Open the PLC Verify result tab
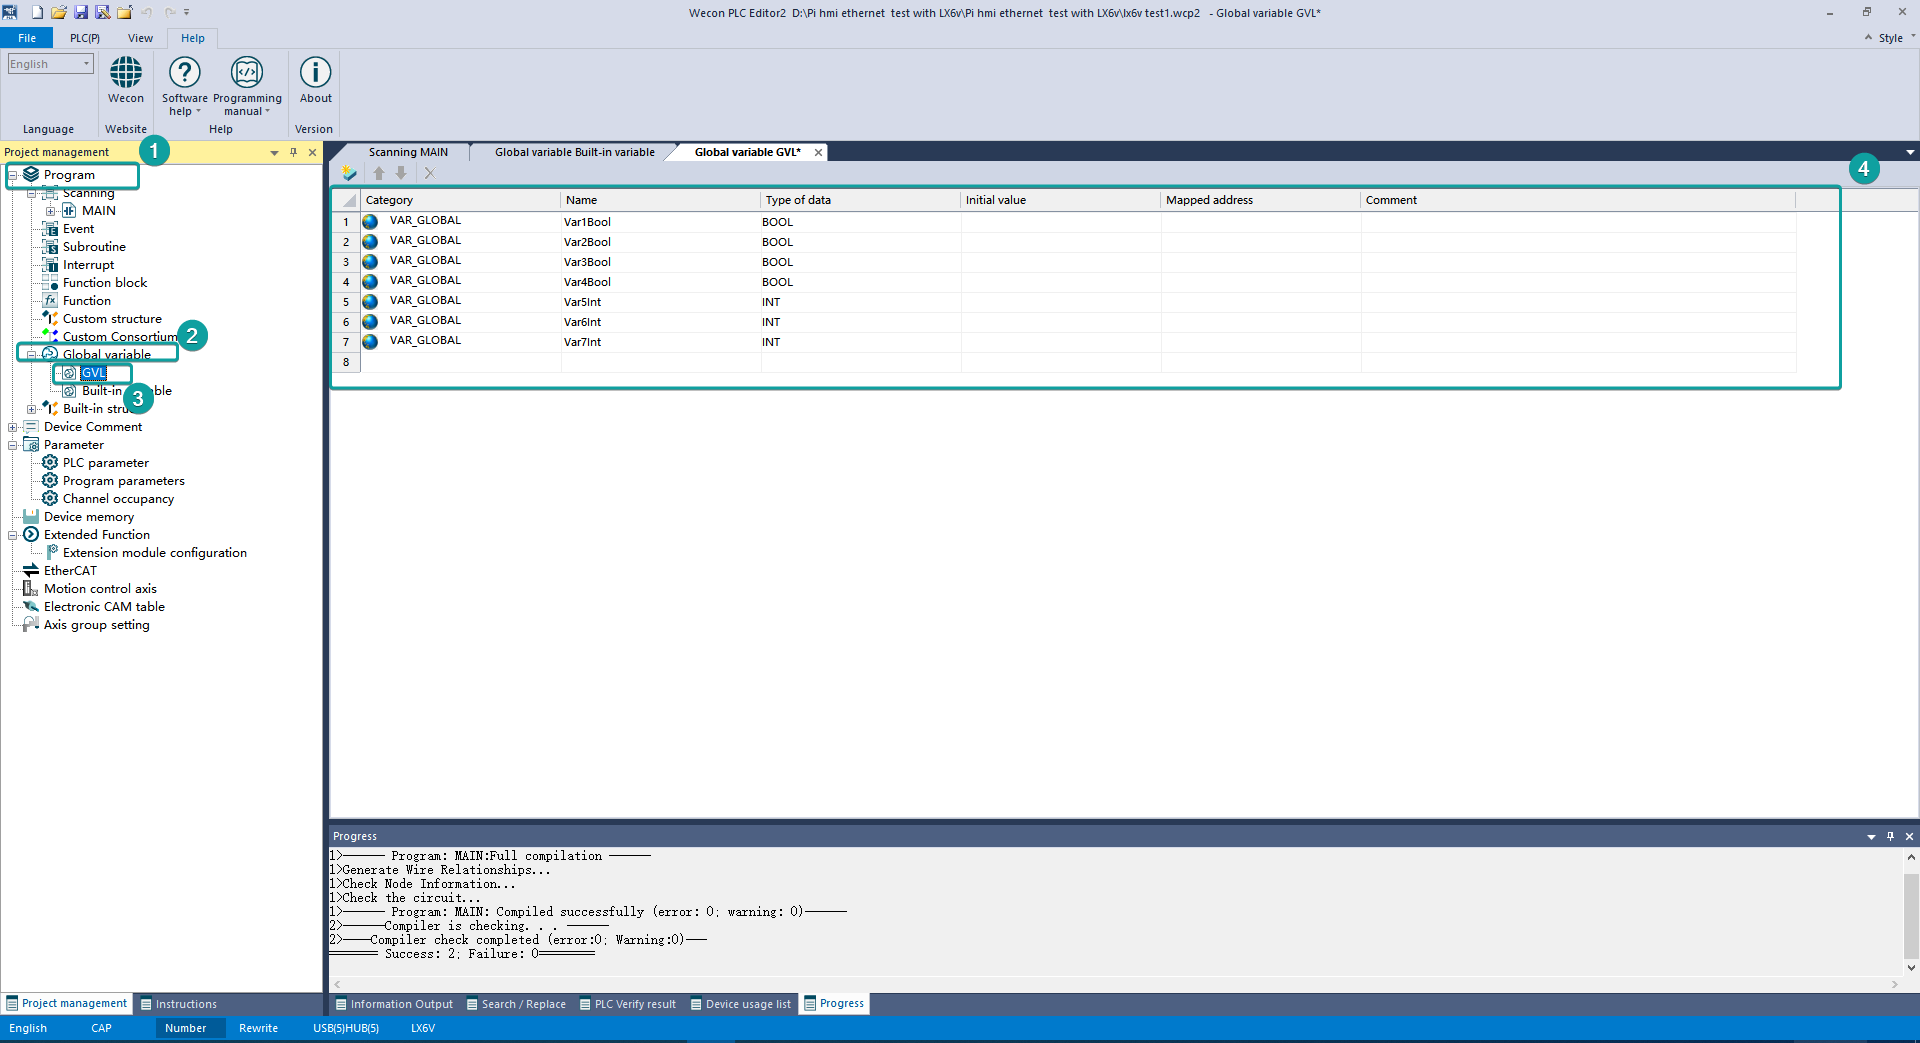The width and height of the screenshot is (1920, 1043). (628, 1004)
